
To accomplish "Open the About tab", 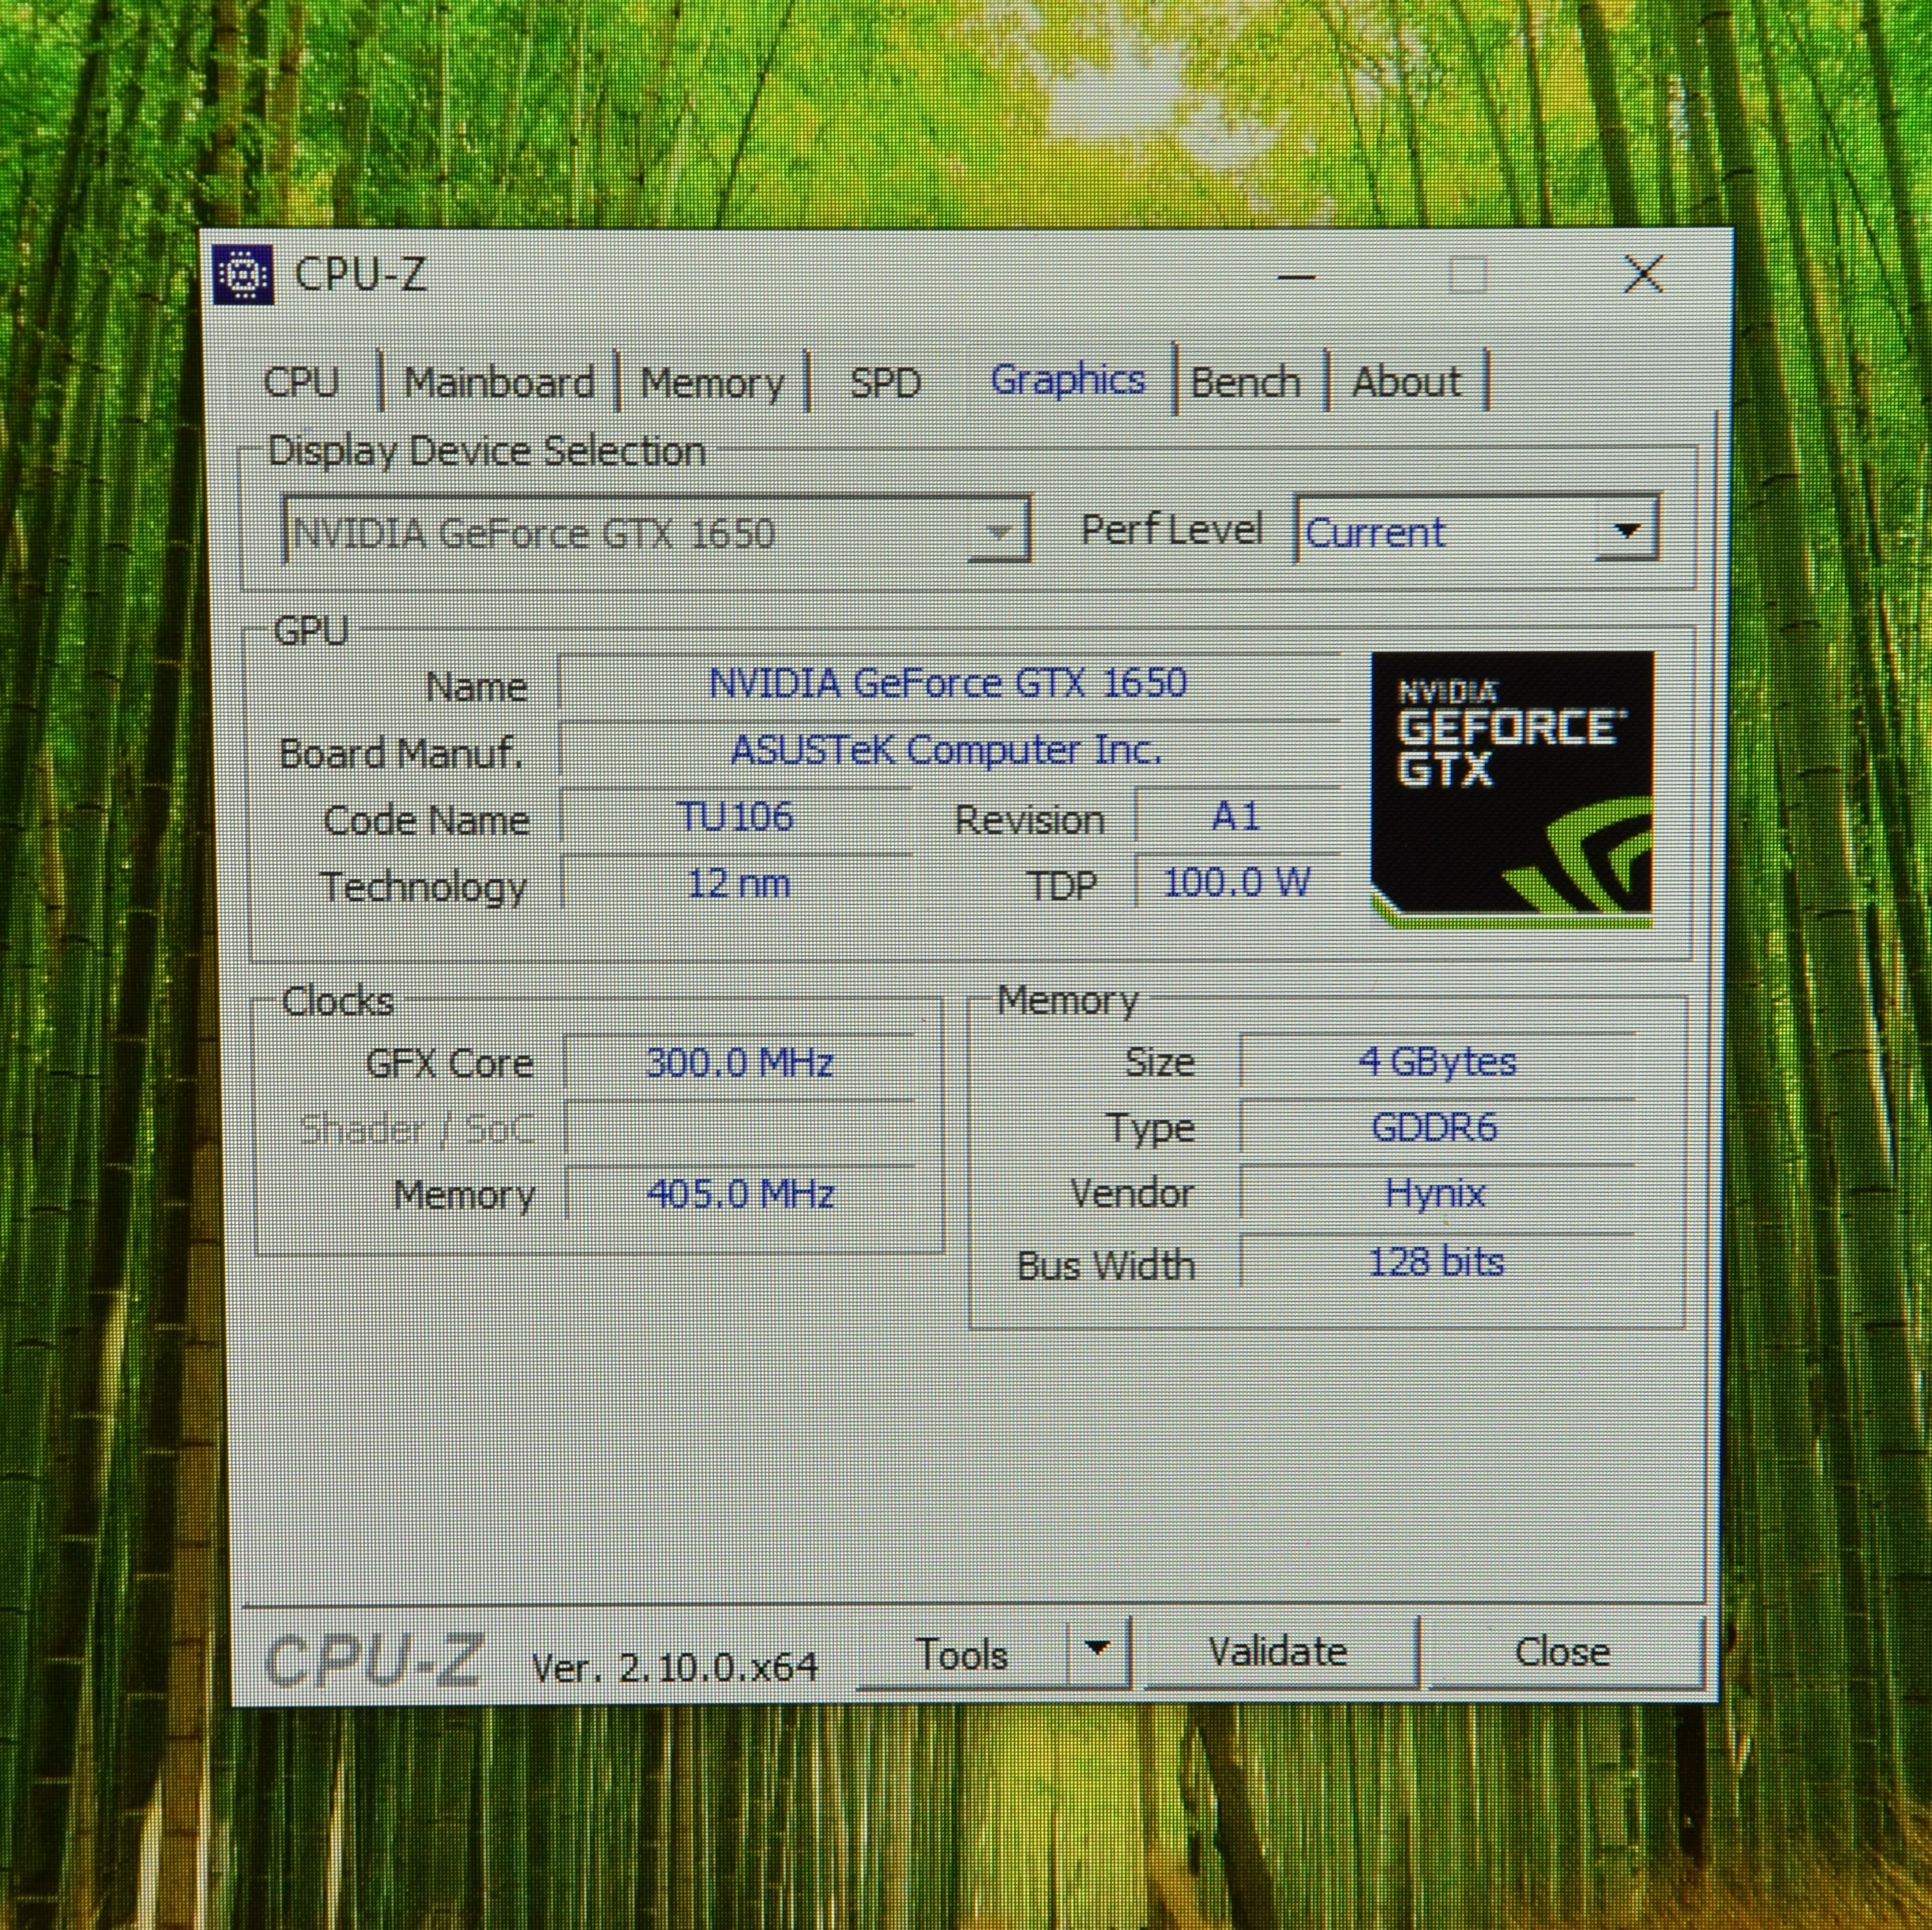I will [x=1407, y=382].
